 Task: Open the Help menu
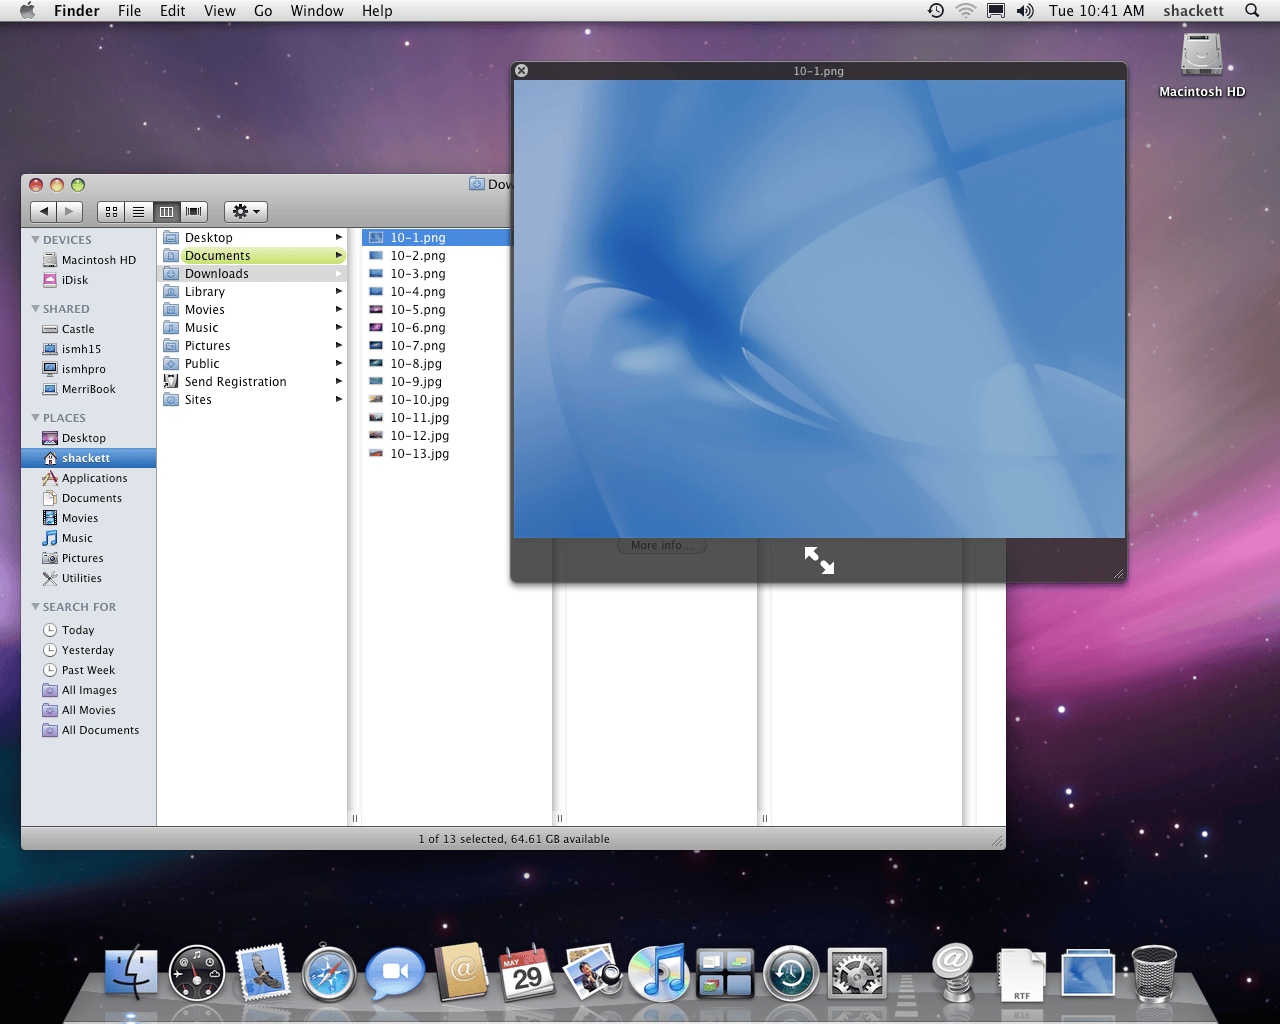click(x=377, y=11)
